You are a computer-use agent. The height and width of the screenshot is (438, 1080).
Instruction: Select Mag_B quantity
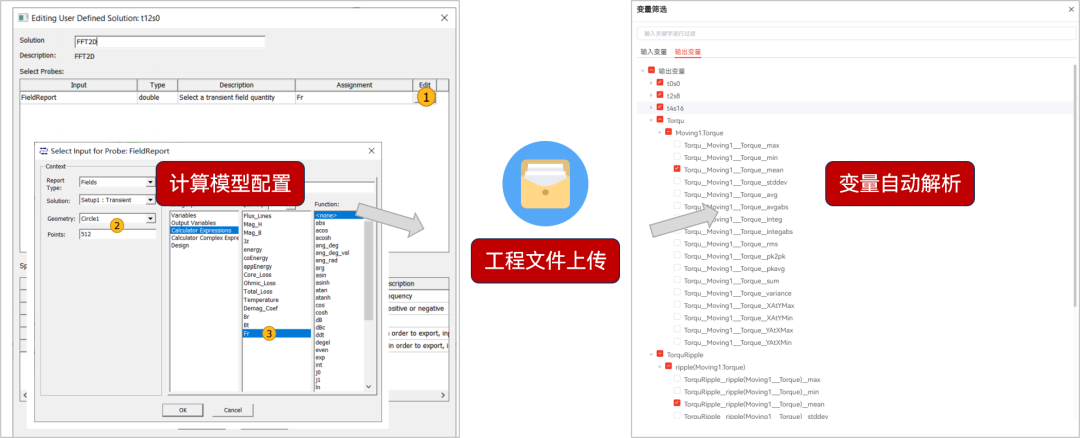[252, 232]
